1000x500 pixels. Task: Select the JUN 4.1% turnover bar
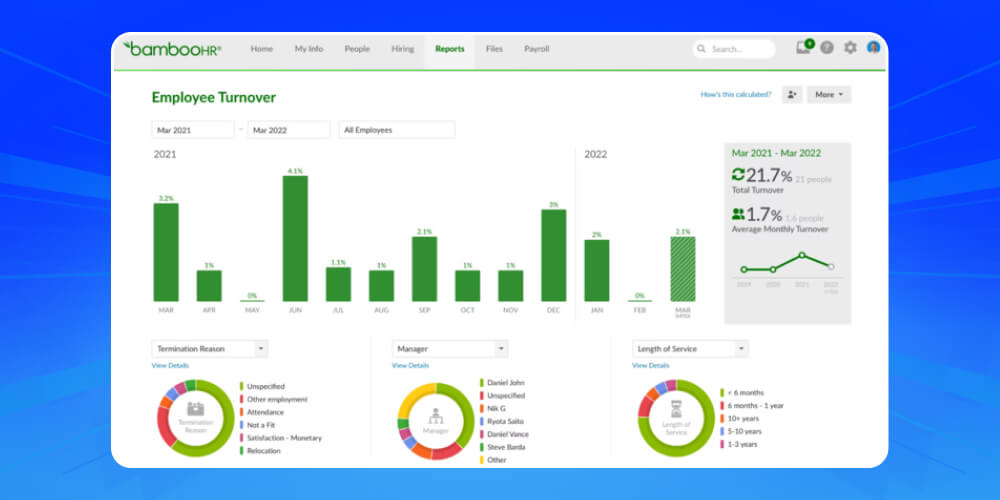295,238
